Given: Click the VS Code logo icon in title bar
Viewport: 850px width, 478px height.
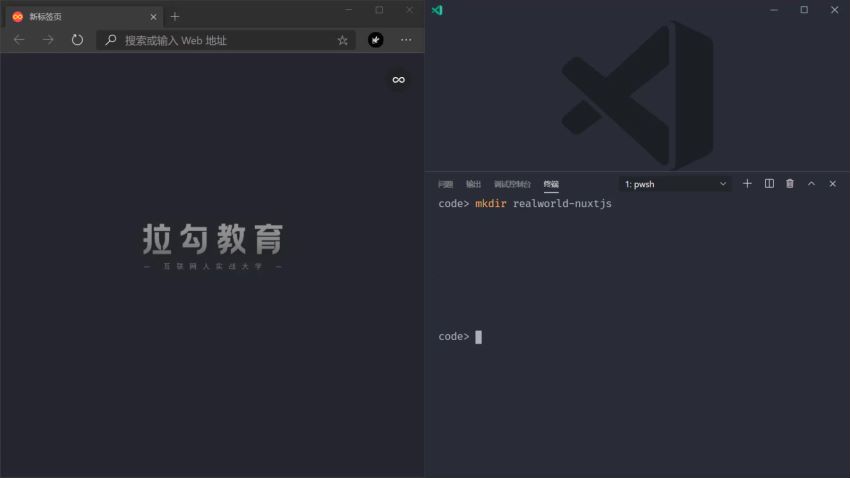Looking at the screenshot, I should pyautogui.click(x=437, y=10).
